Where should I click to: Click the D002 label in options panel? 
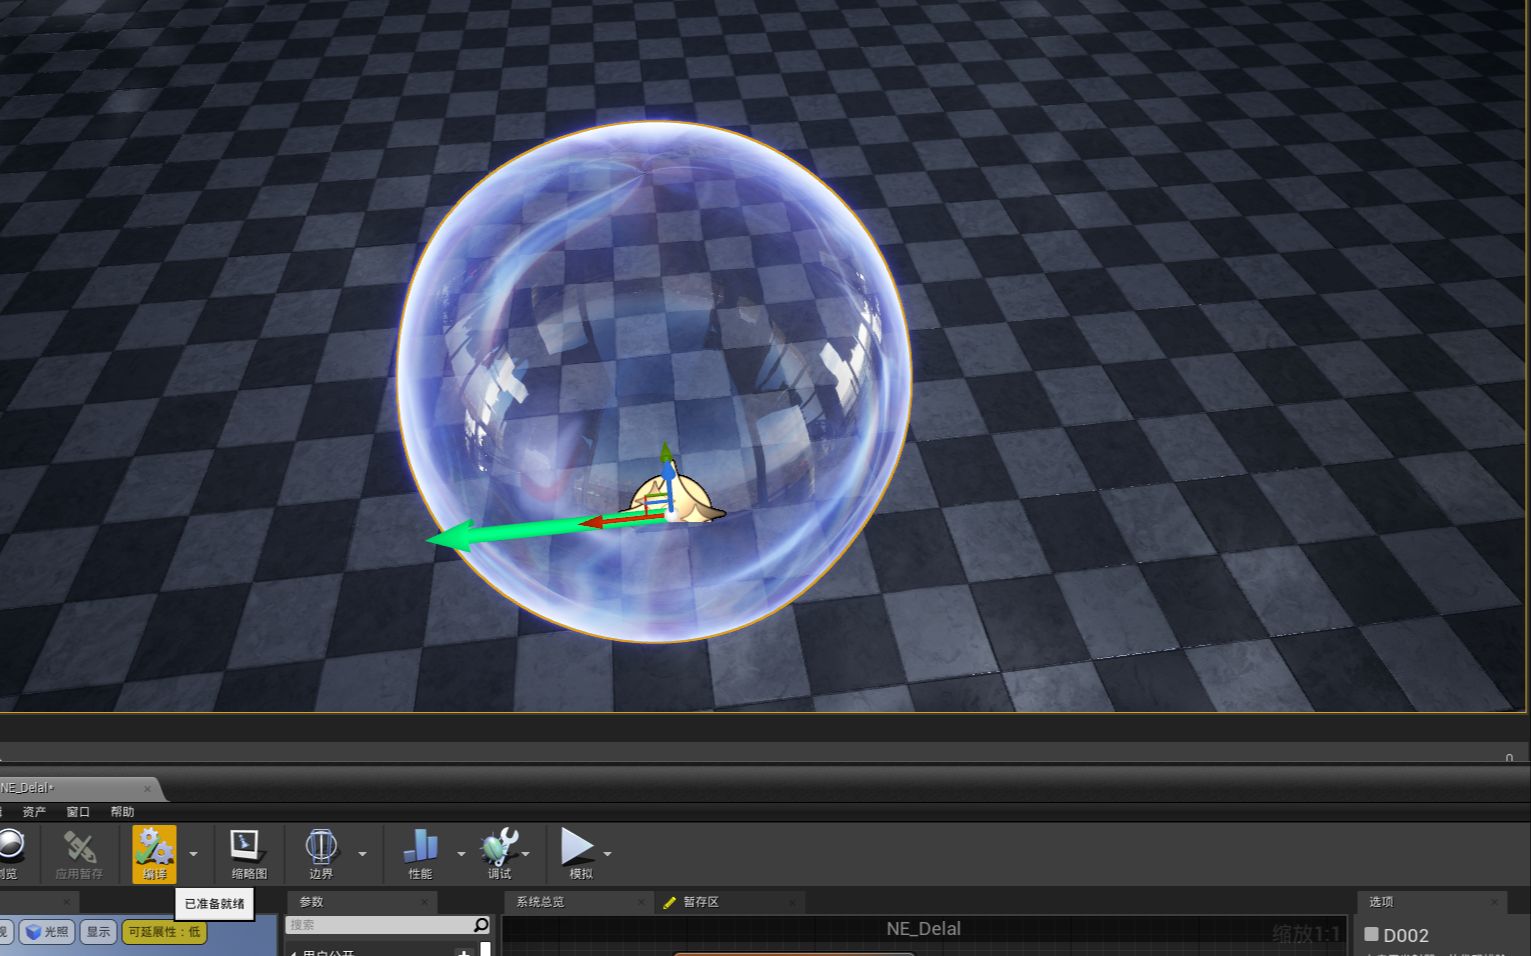point(1406,935)
